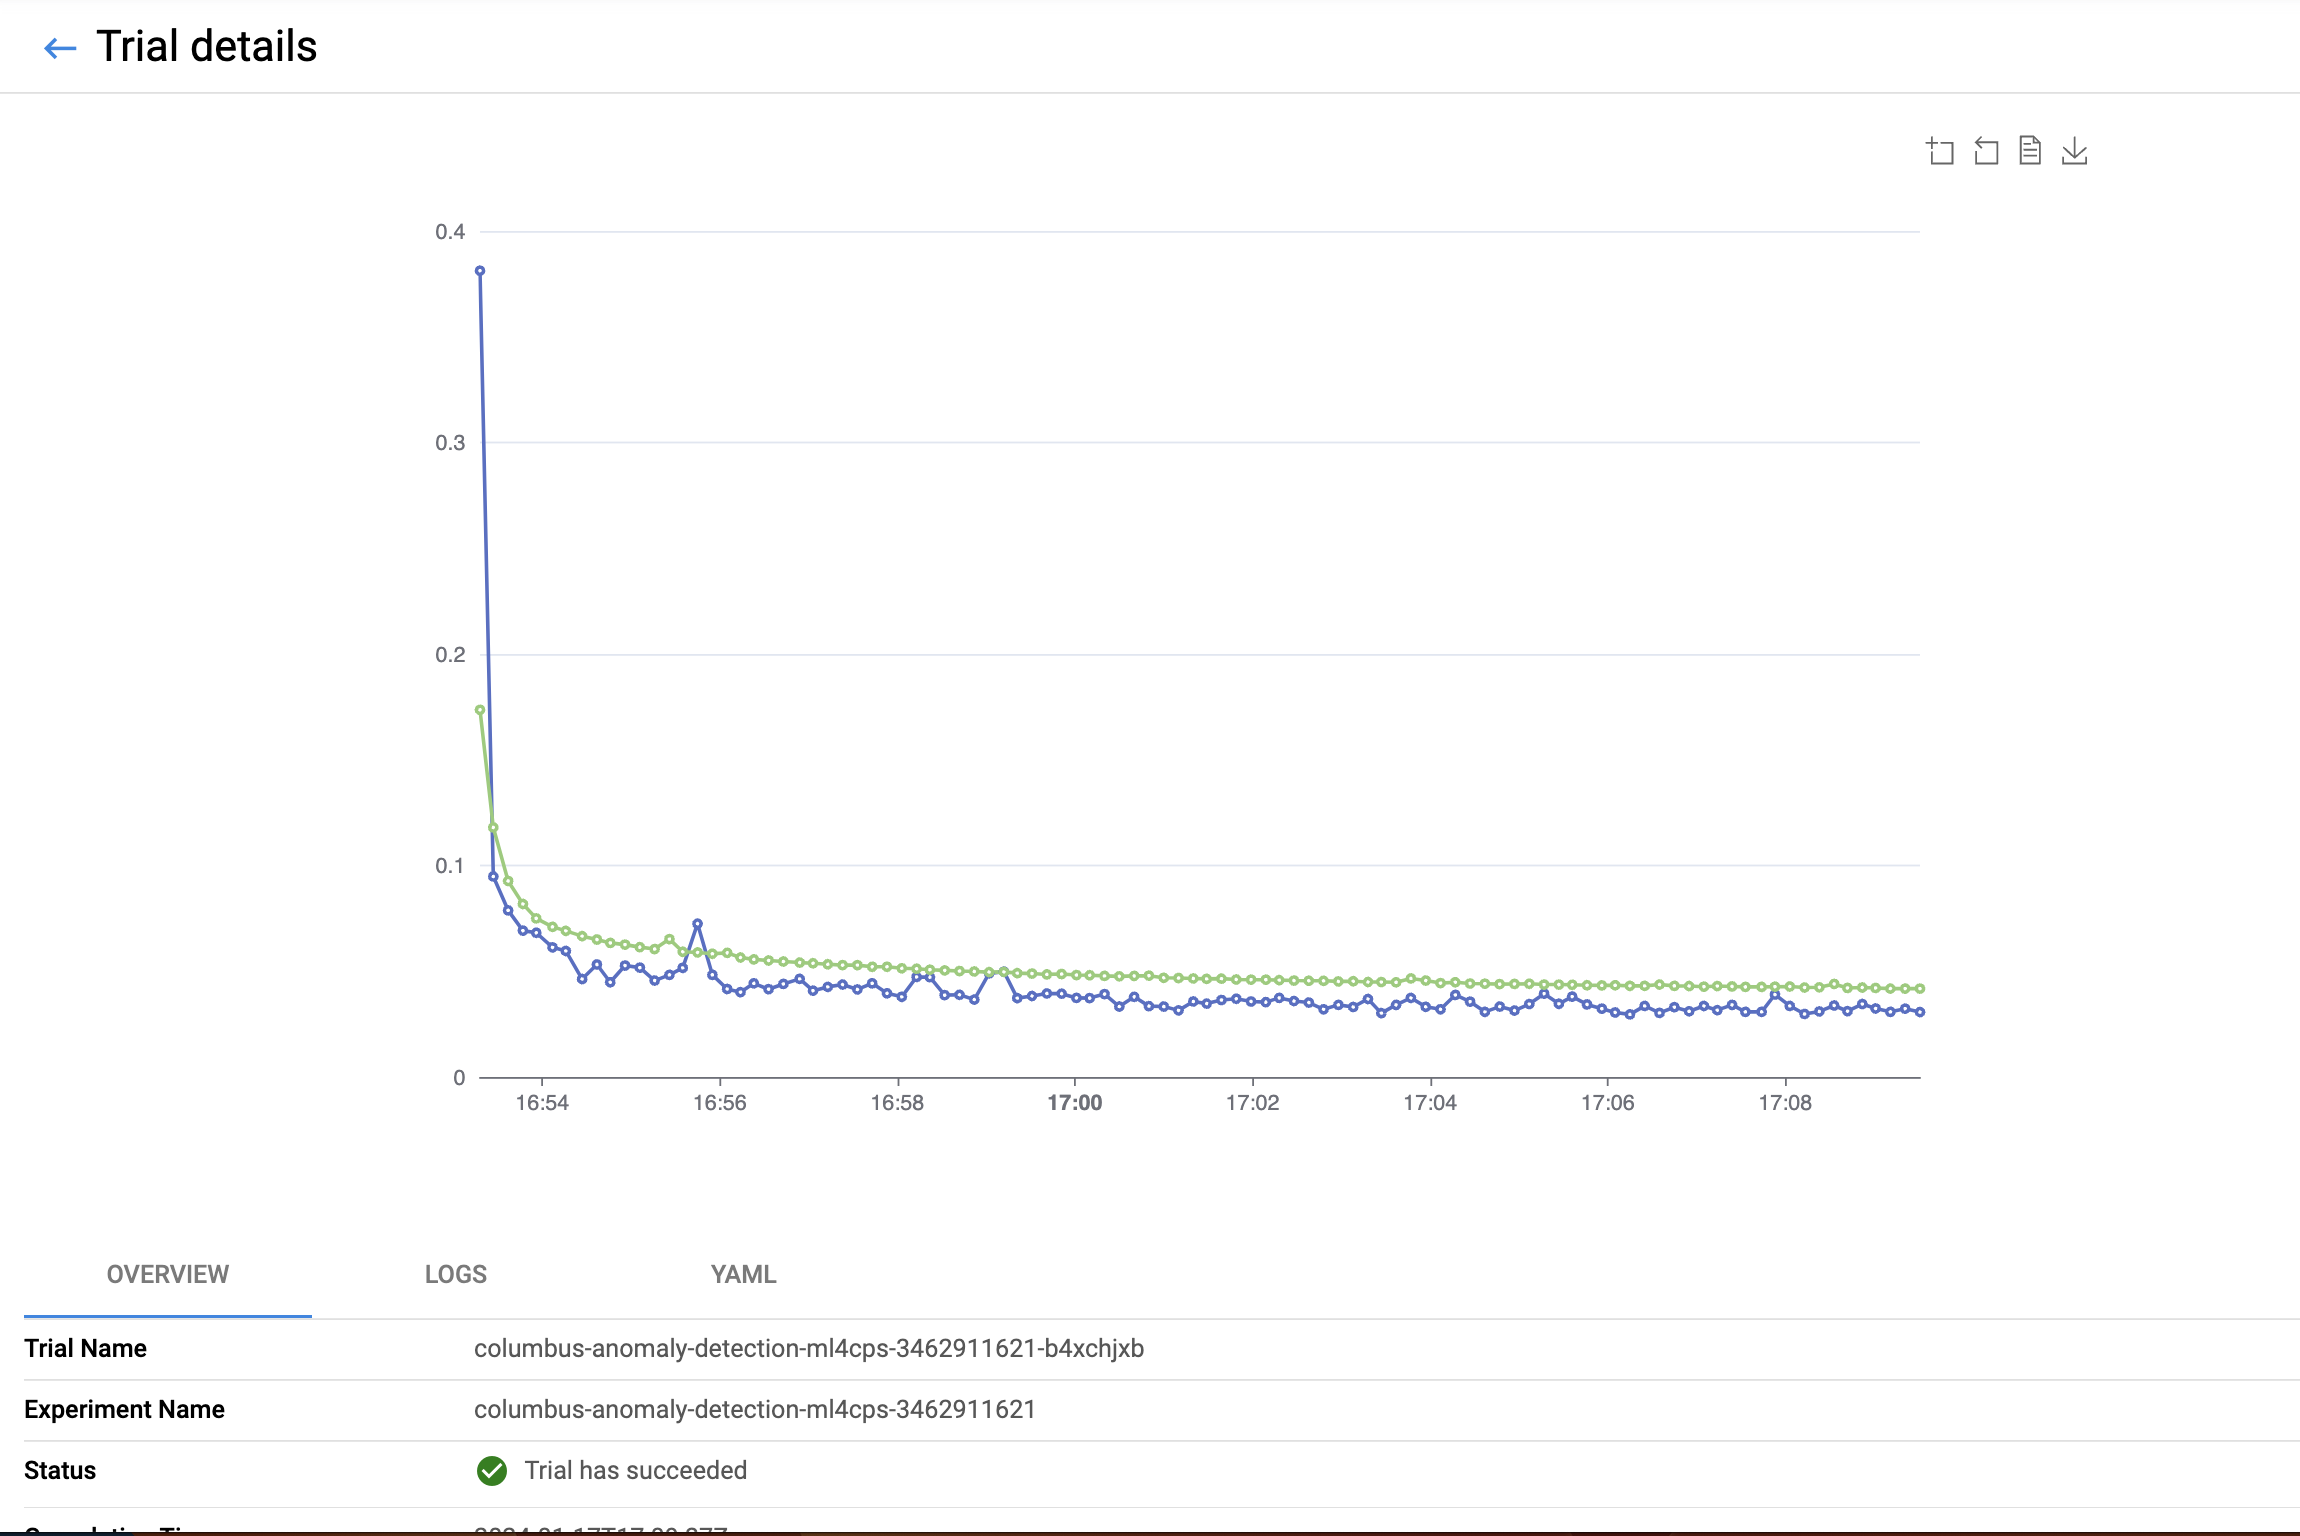This screenshot has height=1536, width=2300.
Task: Click the 0.4 y-axis label
Action: [x=450, y=232]
